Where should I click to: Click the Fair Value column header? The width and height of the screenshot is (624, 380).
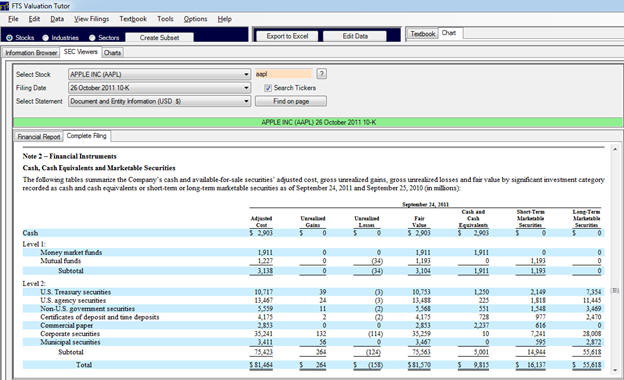pos(419,222)
